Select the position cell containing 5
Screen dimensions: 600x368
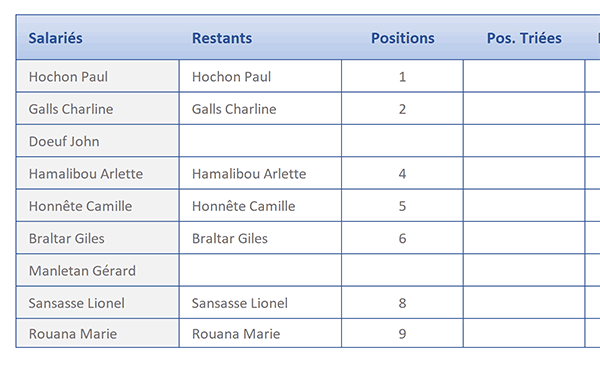[x=402, y=205]
